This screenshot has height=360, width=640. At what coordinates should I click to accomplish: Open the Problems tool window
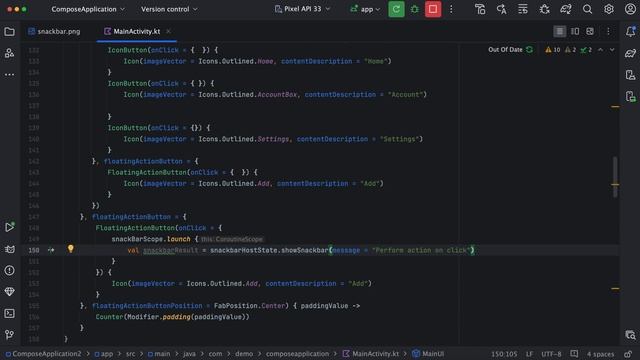9,270
